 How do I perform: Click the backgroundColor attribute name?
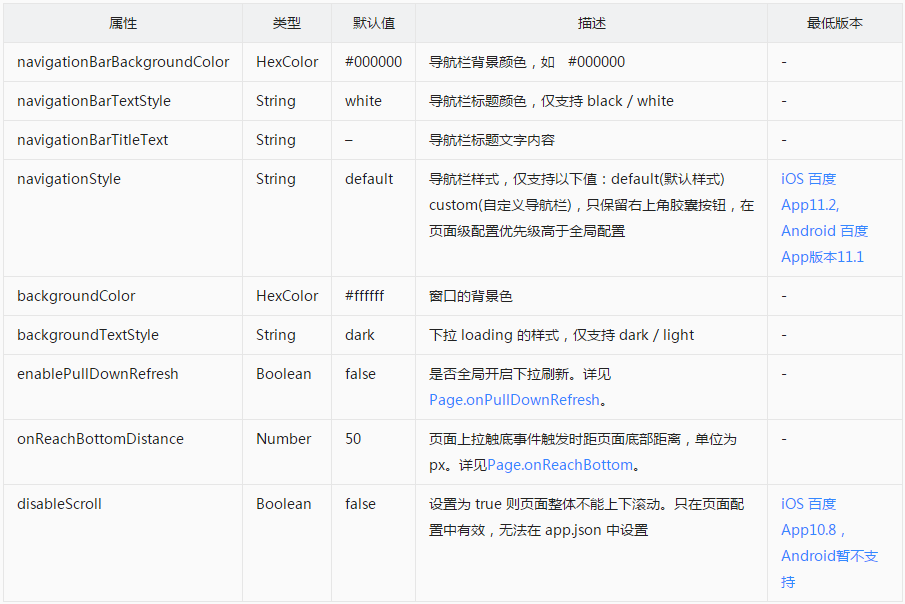pos(74,296)
